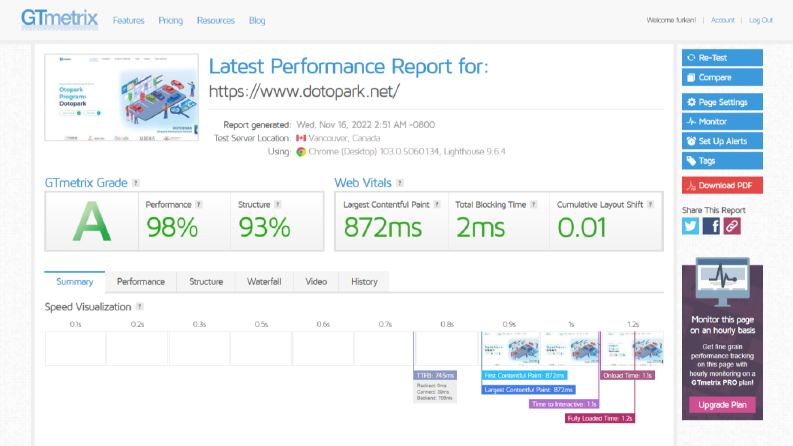Image resolution: width=793 pixels, height=446 pixels.
Task: Click the TTFB 745ms marker
Action: point(435,375)
